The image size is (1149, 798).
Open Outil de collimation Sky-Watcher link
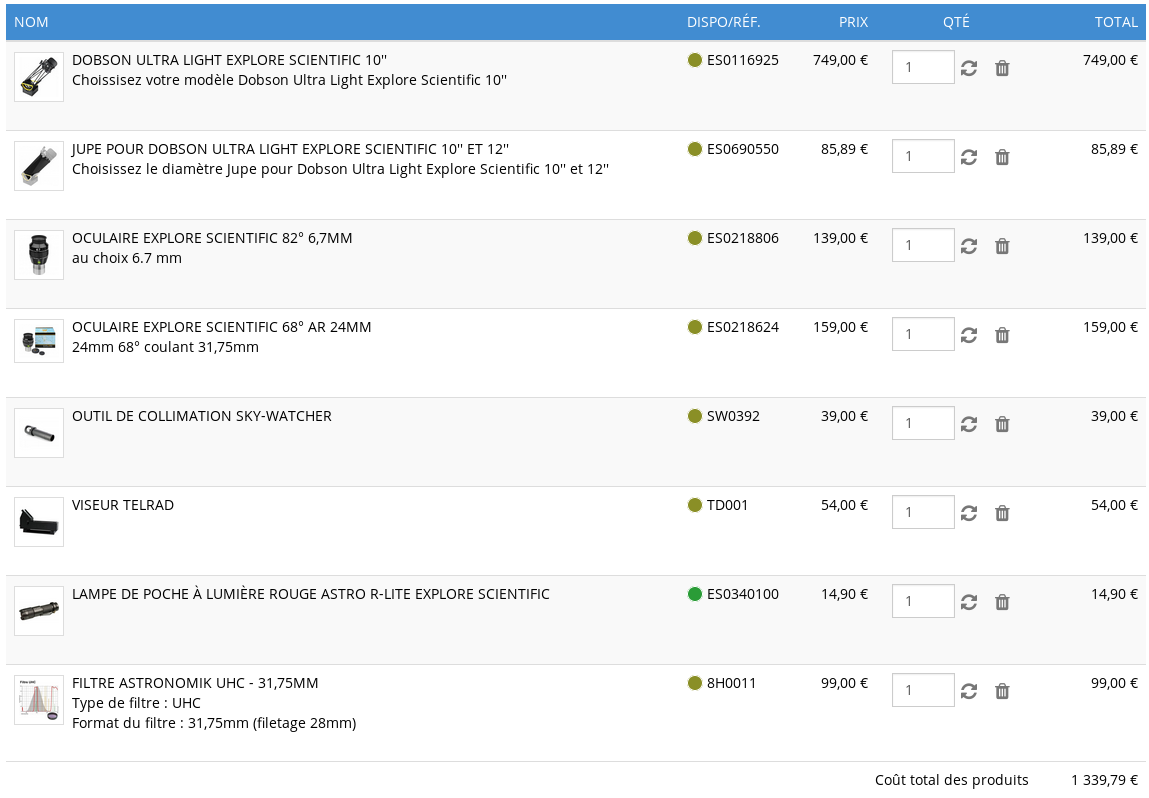202,416
